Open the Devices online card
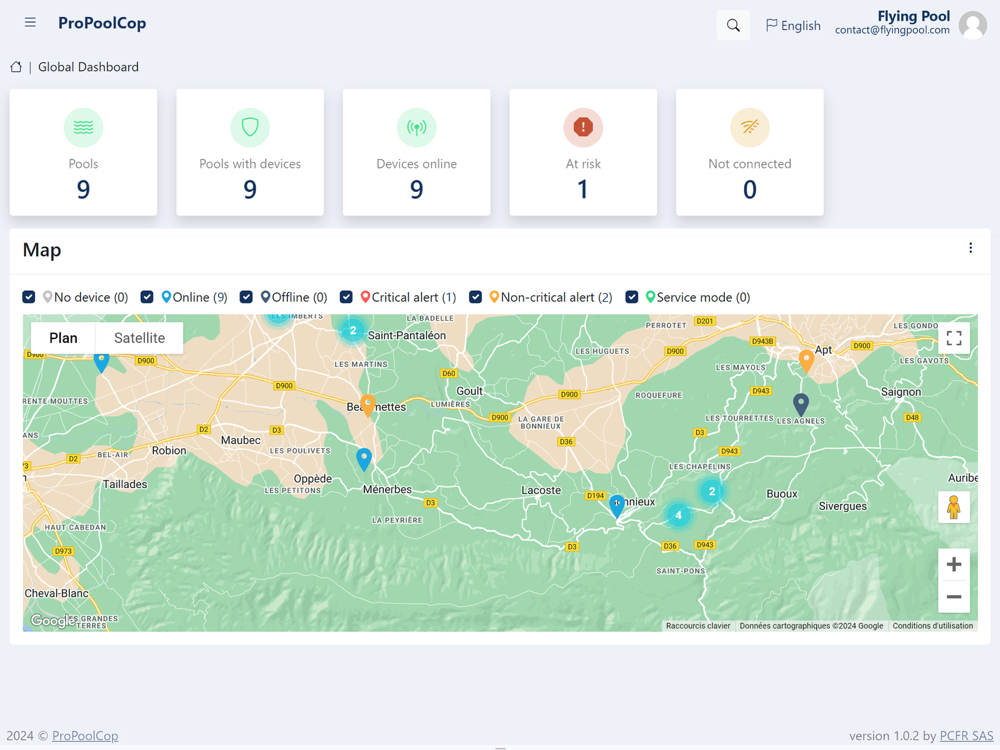The width and height of the screenshot is (1000, 750). (416, 152)
